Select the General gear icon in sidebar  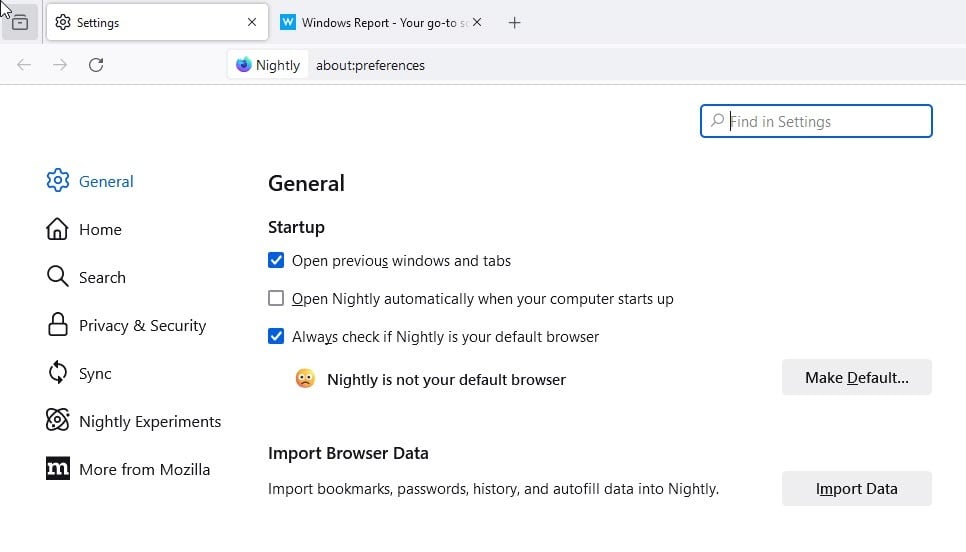point(58,181)
